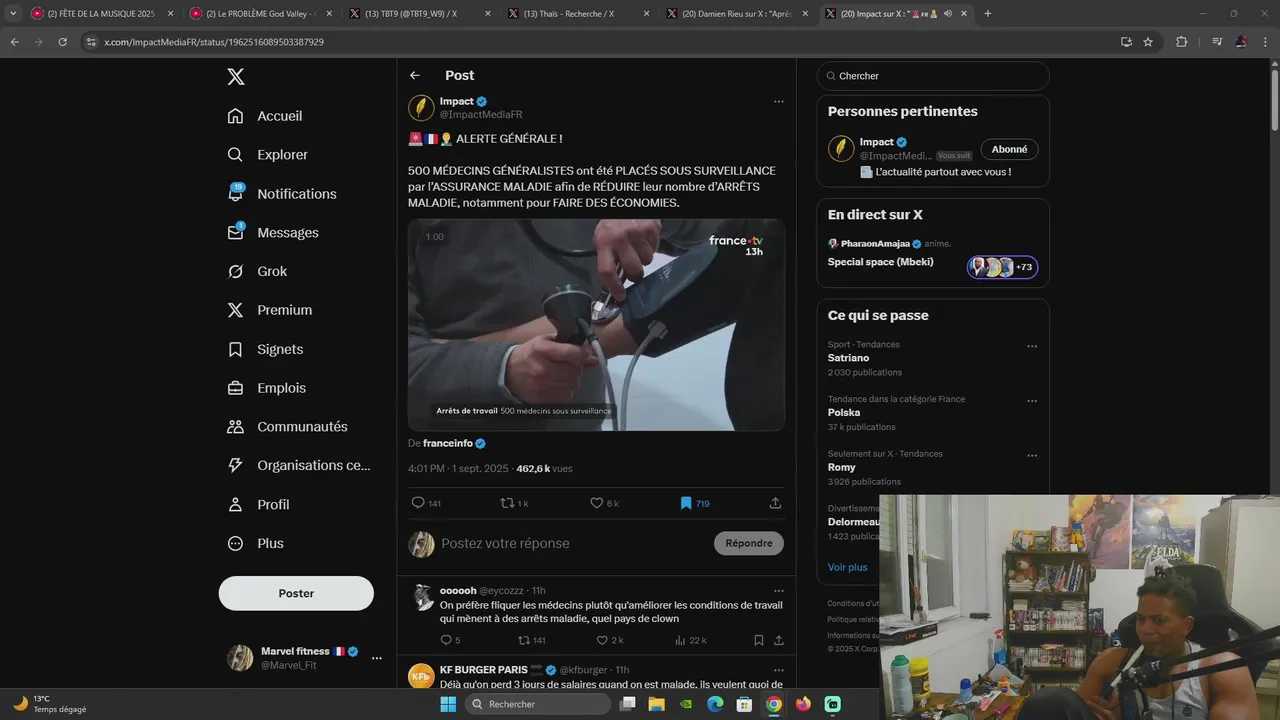This screenshot has width=1280, height=720.
Task: Open franceinfo source link
Action: point(454,443)
